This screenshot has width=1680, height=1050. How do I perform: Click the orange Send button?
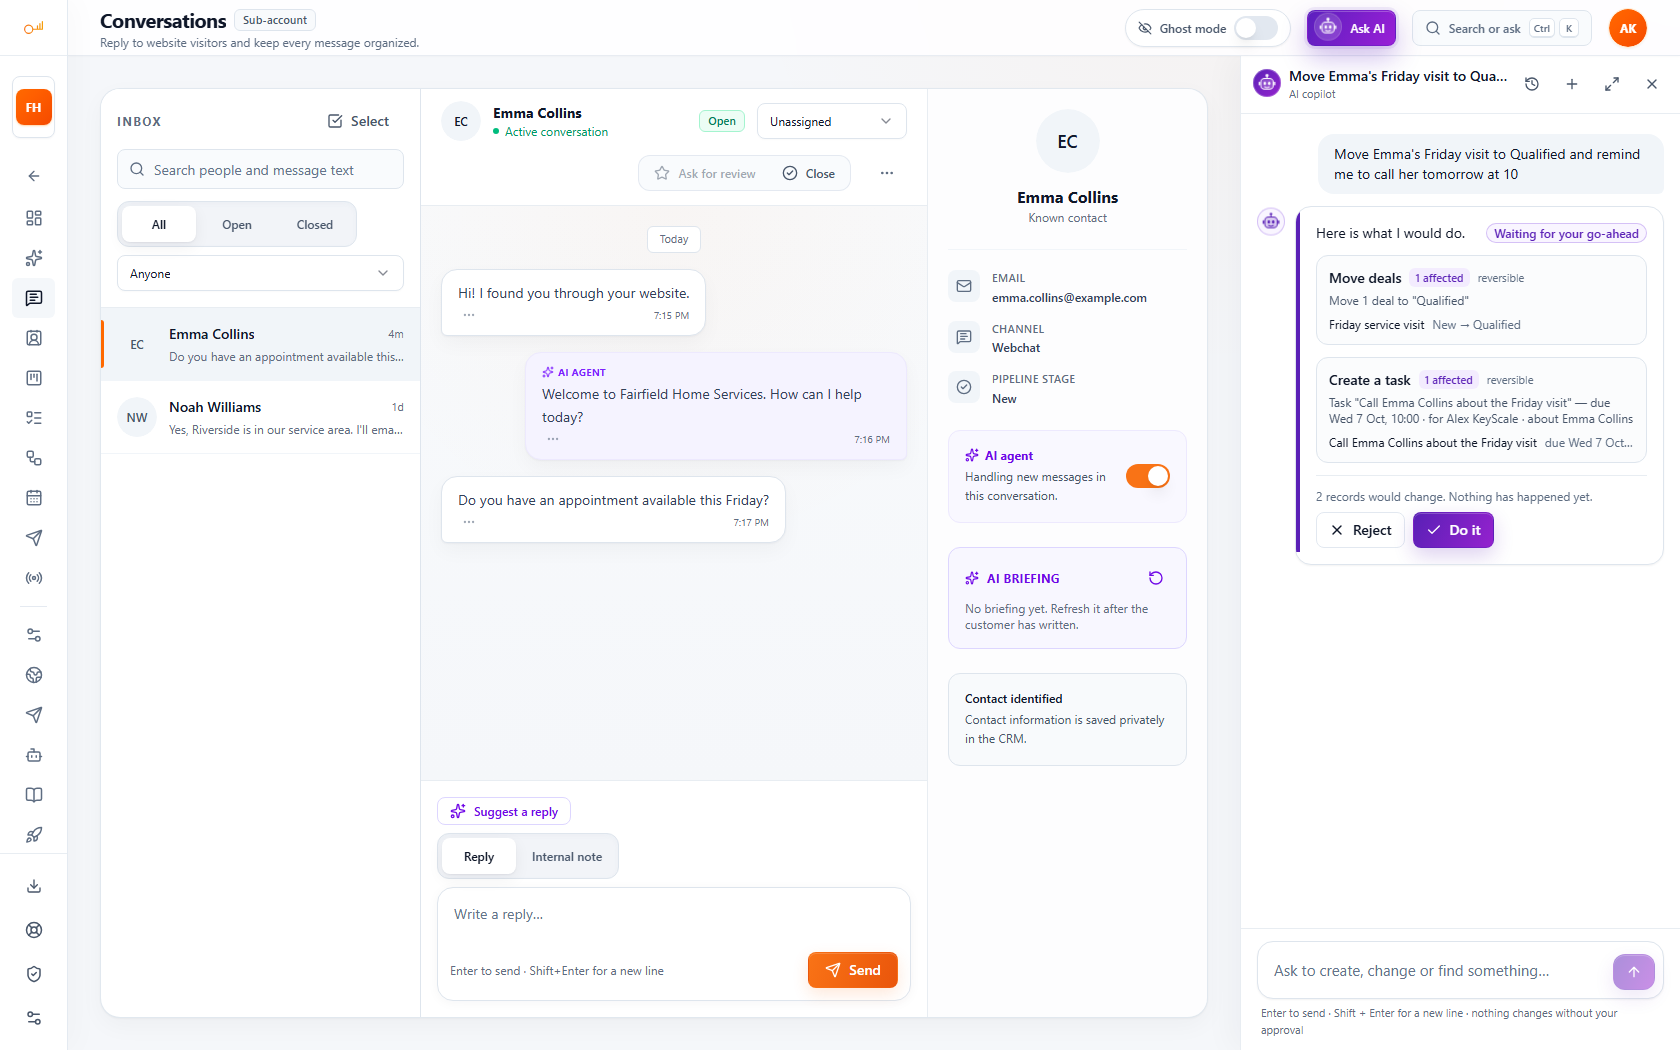[x=853, y=970]
